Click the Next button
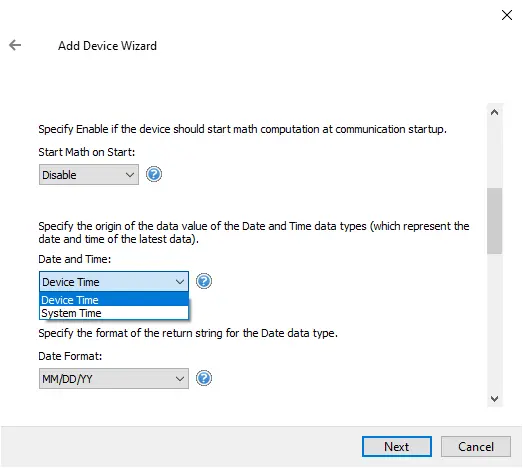523x468 pixels. pyautogui.click(x=397, y=446)
